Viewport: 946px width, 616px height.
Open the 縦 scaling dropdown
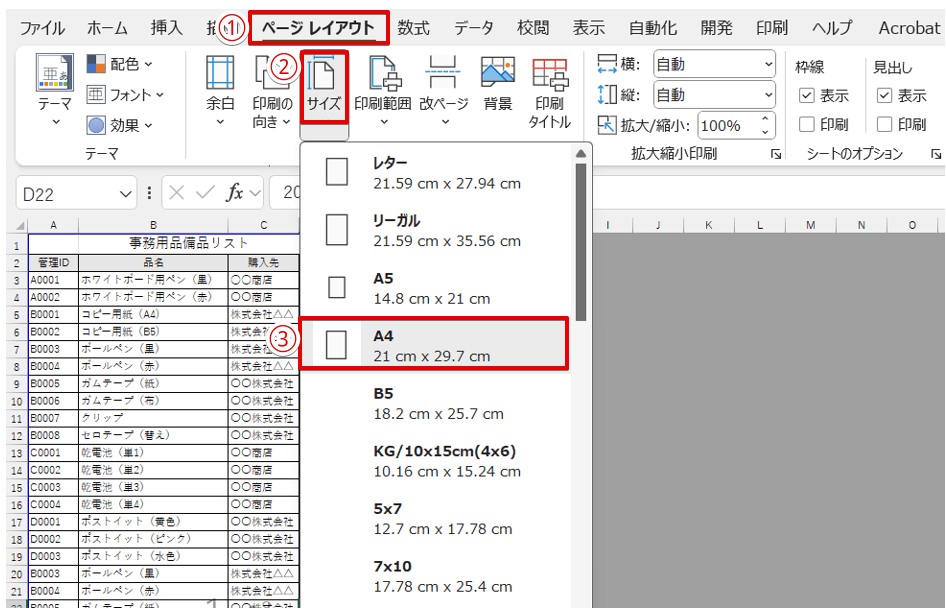pyautogui.click(x=769, y=94)
